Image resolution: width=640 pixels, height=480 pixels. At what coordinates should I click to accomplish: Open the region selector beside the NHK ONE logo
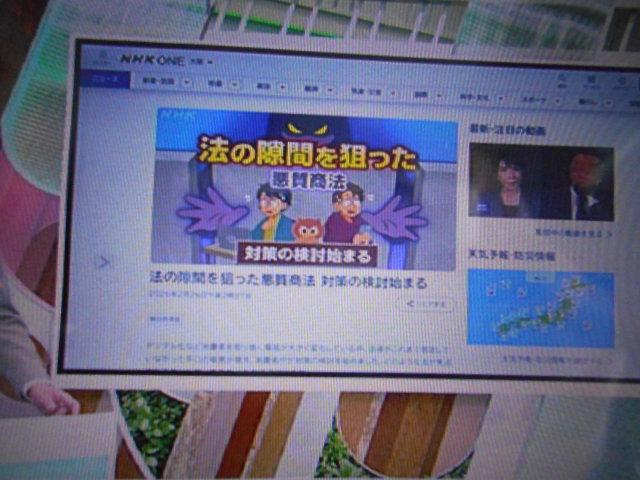click(x=203, y=61)
